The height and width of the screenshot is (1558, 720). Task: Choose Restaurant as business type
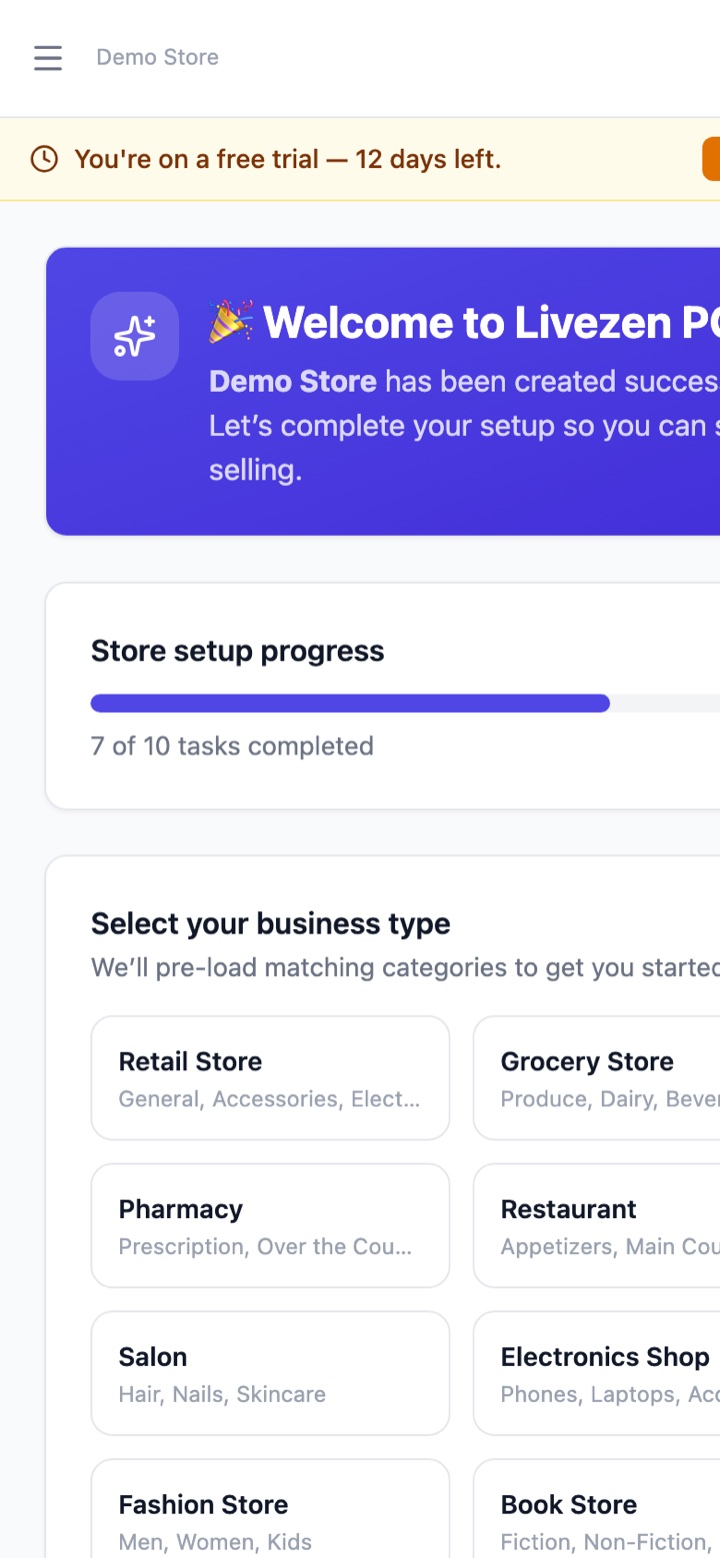[596, 1226]
